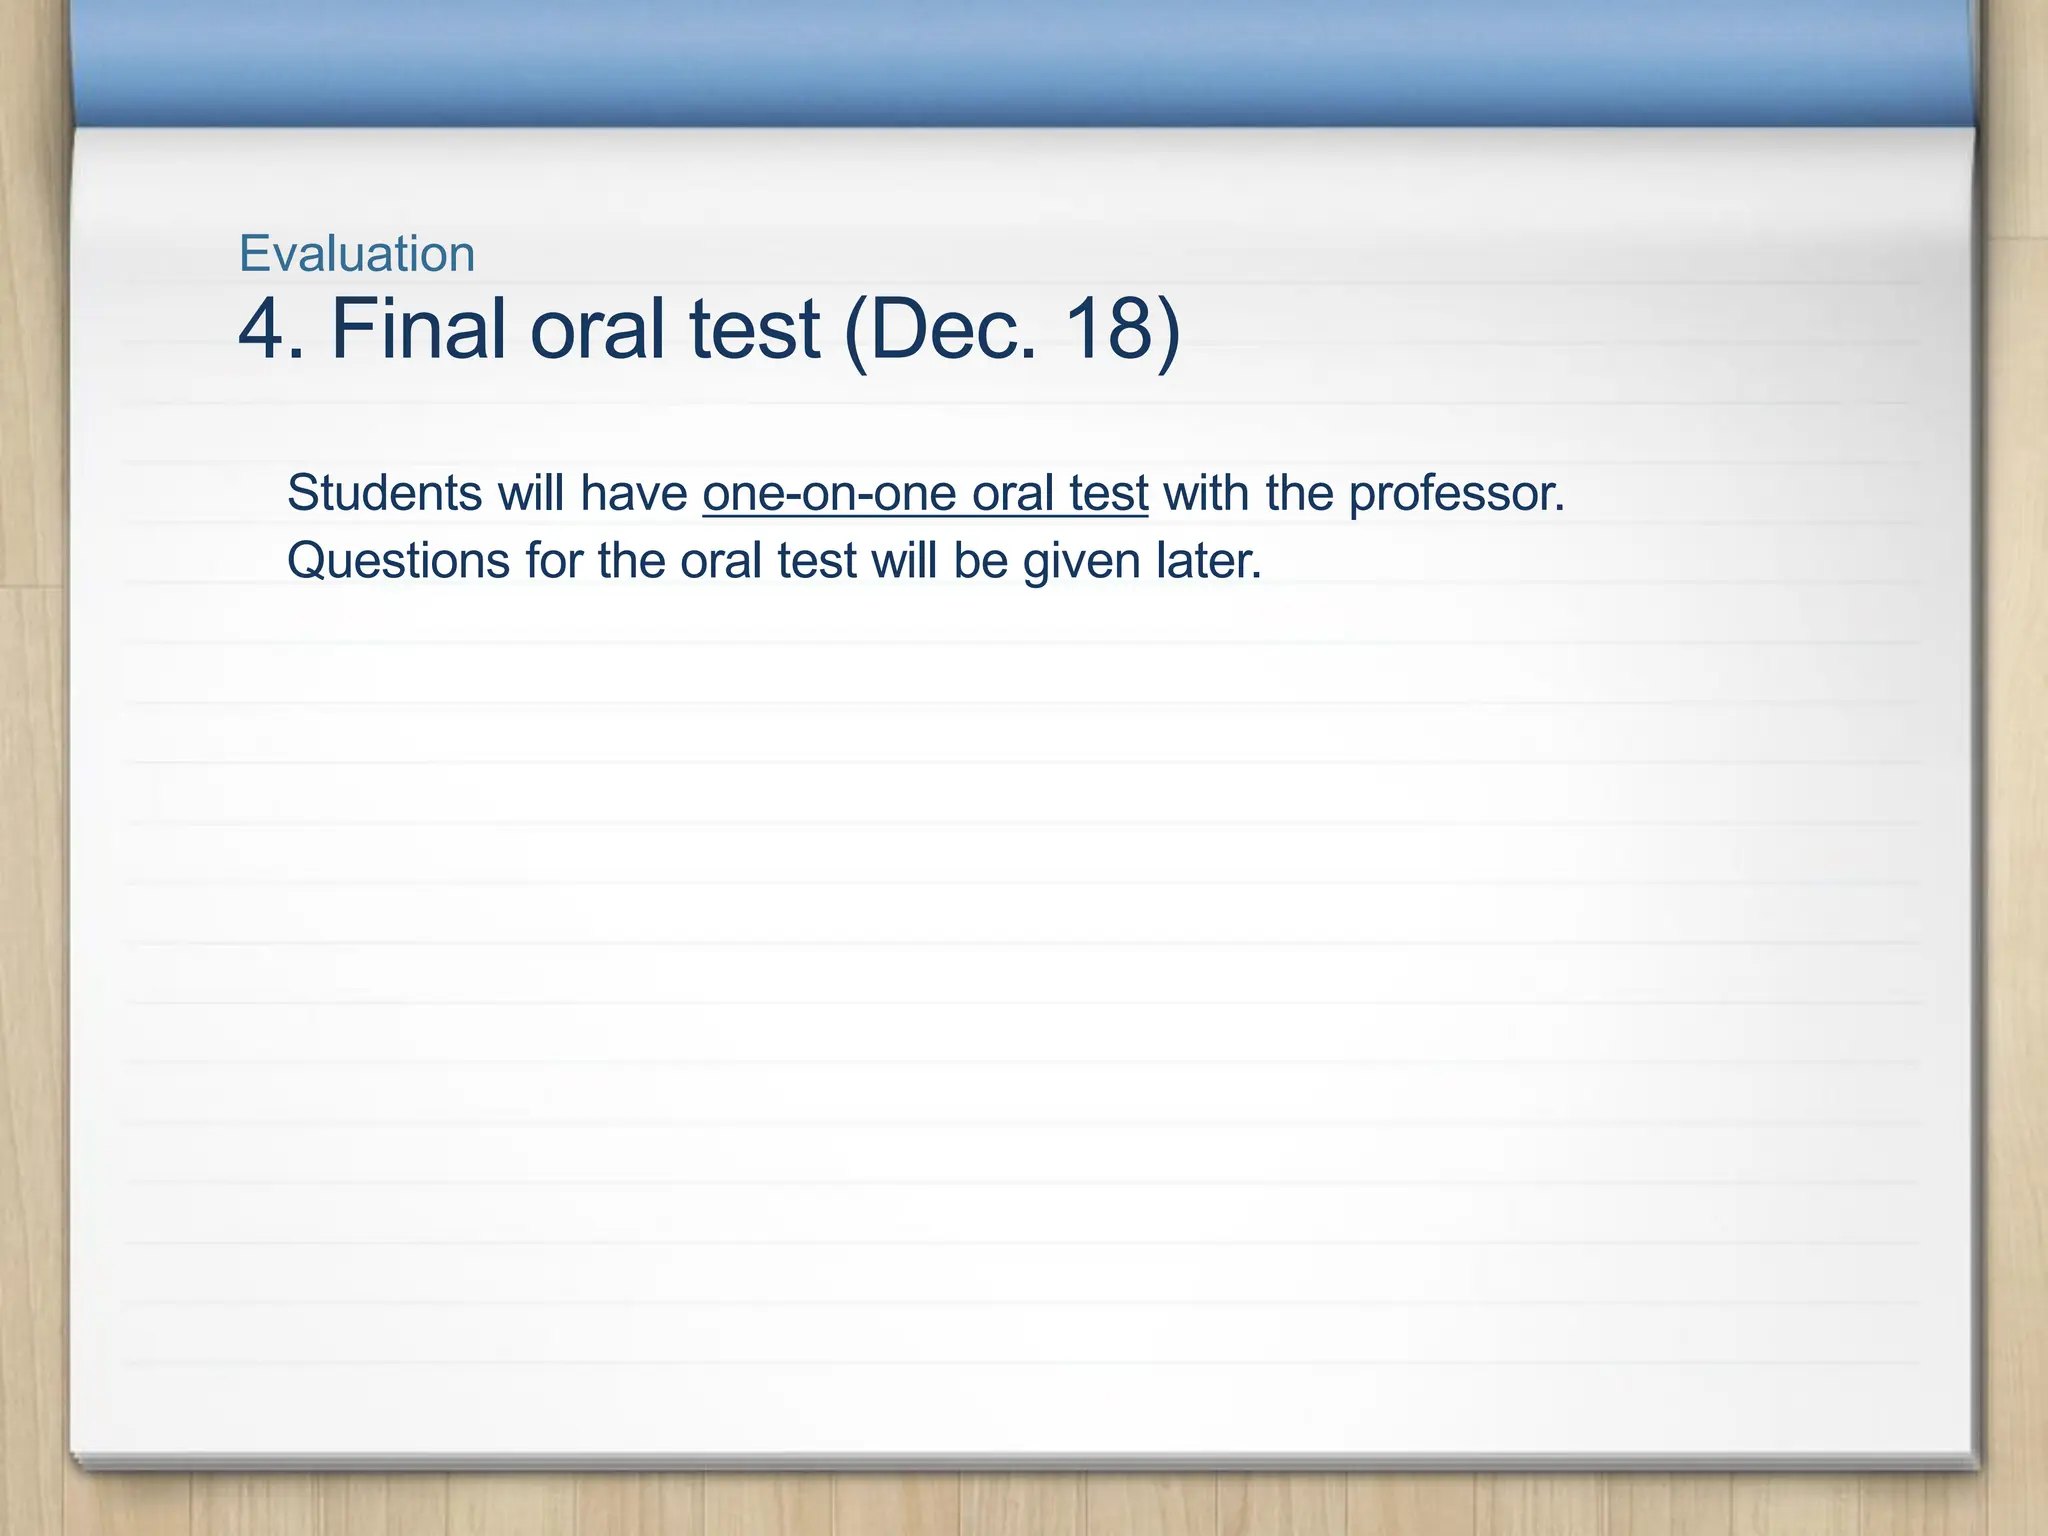Click the 'Evaluation' subtitle text
Screen dimensions: 2048x1536
356,254
